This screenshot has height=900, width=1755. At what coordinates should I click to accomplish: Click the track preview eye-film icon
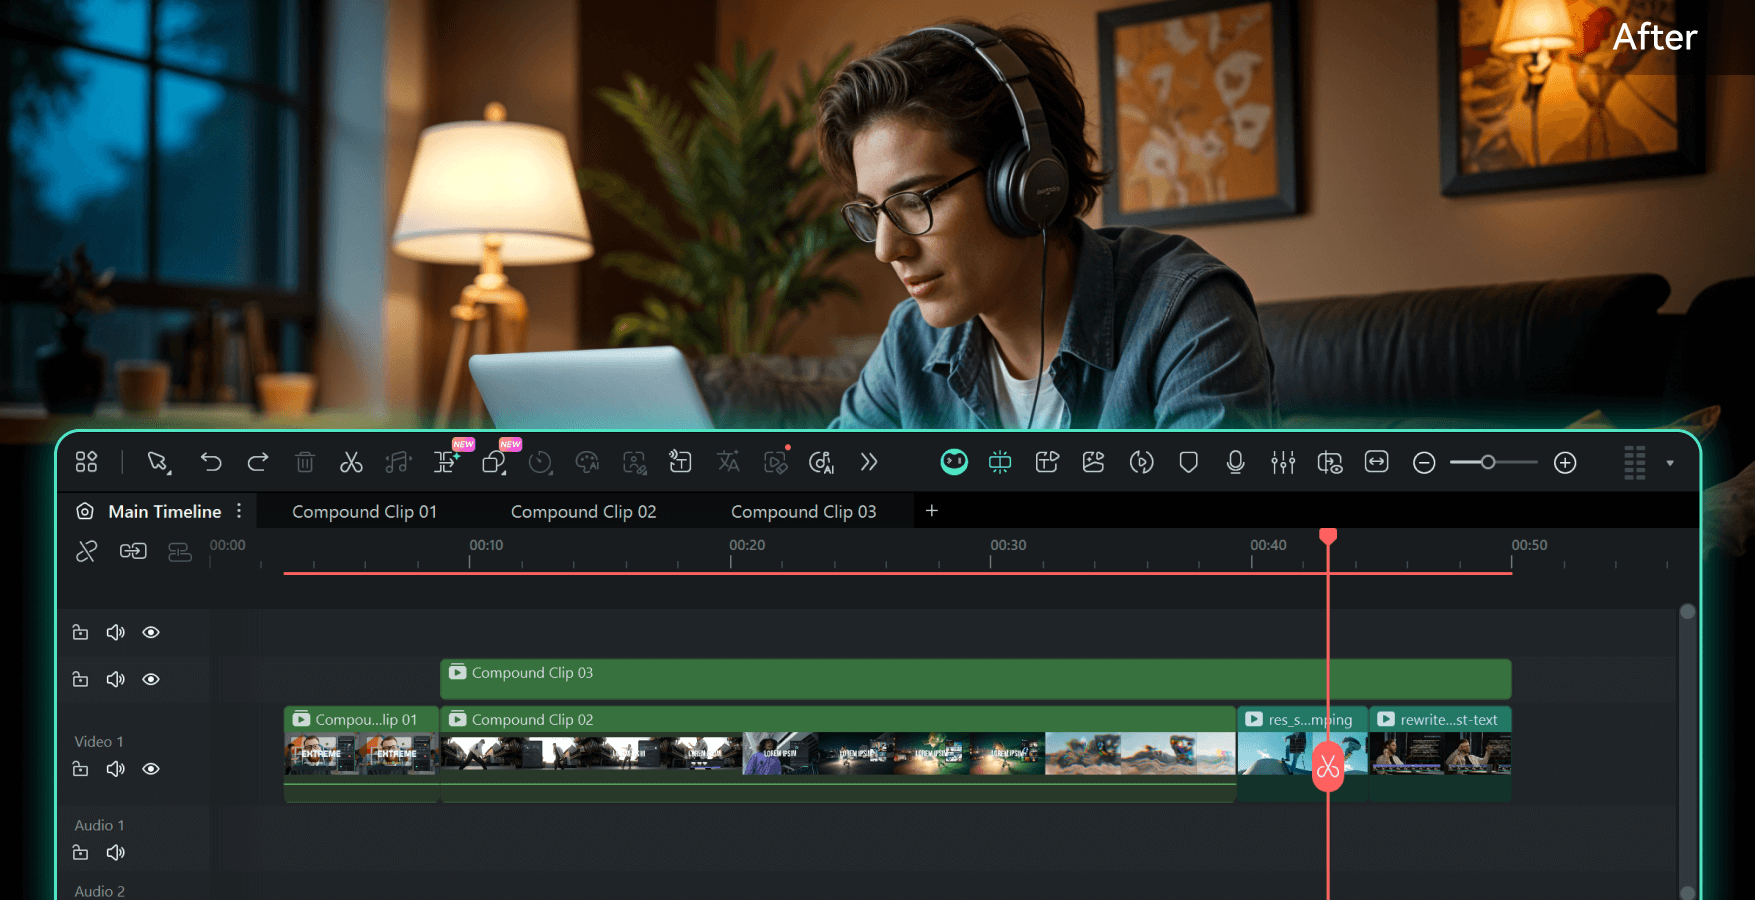click(x=1330, y=462)
